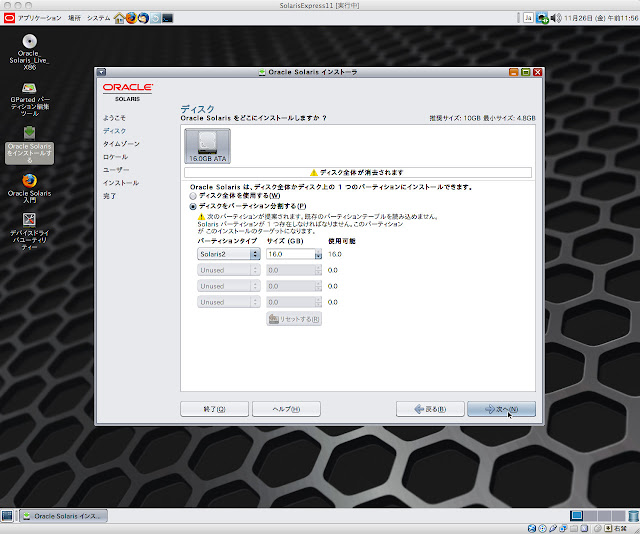Open the second Unused partition type dropdown
640x534 pixels.
229,286
